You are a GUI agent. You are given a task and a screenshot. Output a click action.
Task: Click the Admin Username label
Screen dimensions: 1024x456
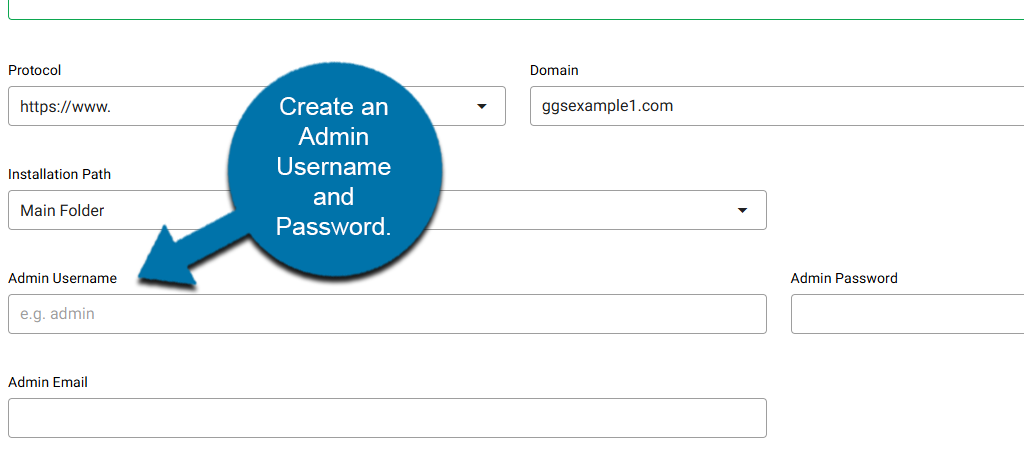62,278
